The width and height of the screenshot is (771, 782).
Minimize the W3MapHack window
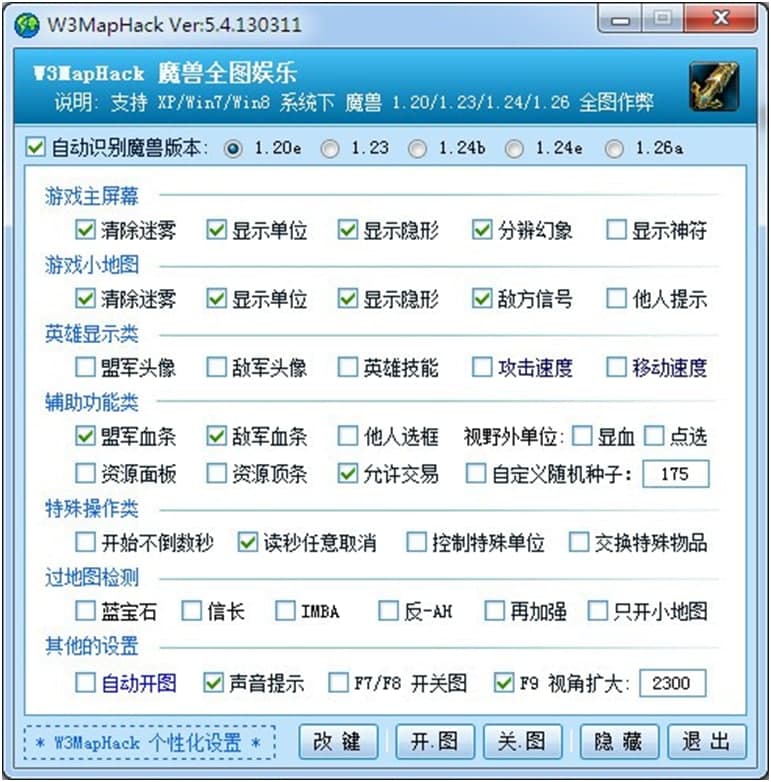(621, 19)
